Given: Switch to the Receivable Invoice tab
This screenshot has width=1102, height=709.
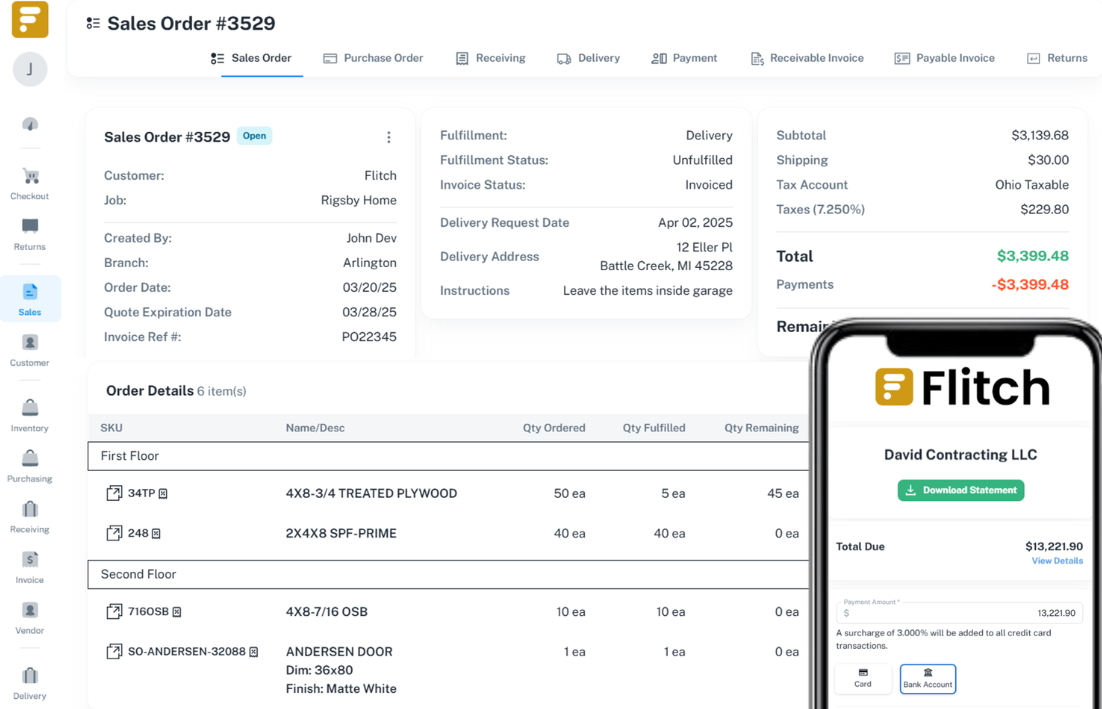Looking at the screenshot, I should (807, 58).
